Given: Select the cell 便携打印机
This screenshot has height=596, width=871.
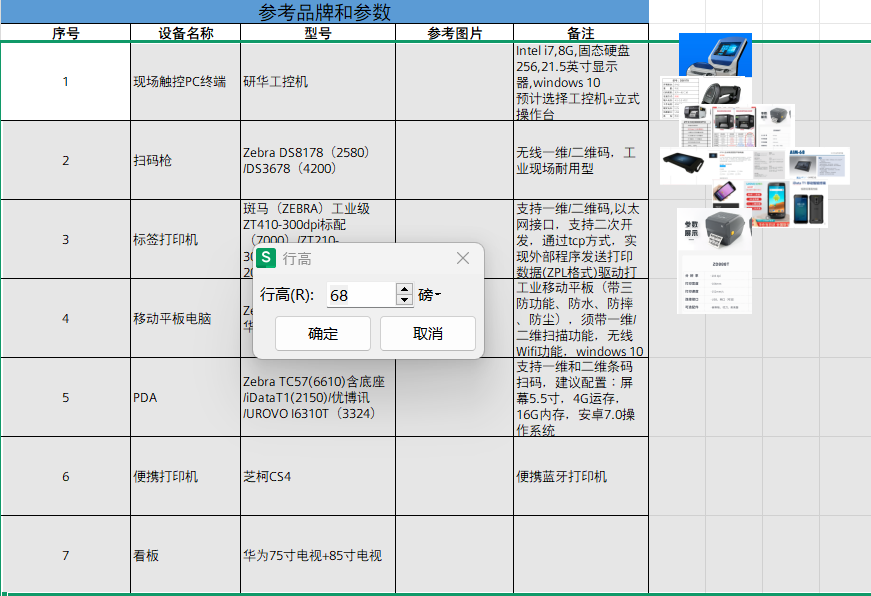Looking at the screenshot, I should click(x=186, y=476).
